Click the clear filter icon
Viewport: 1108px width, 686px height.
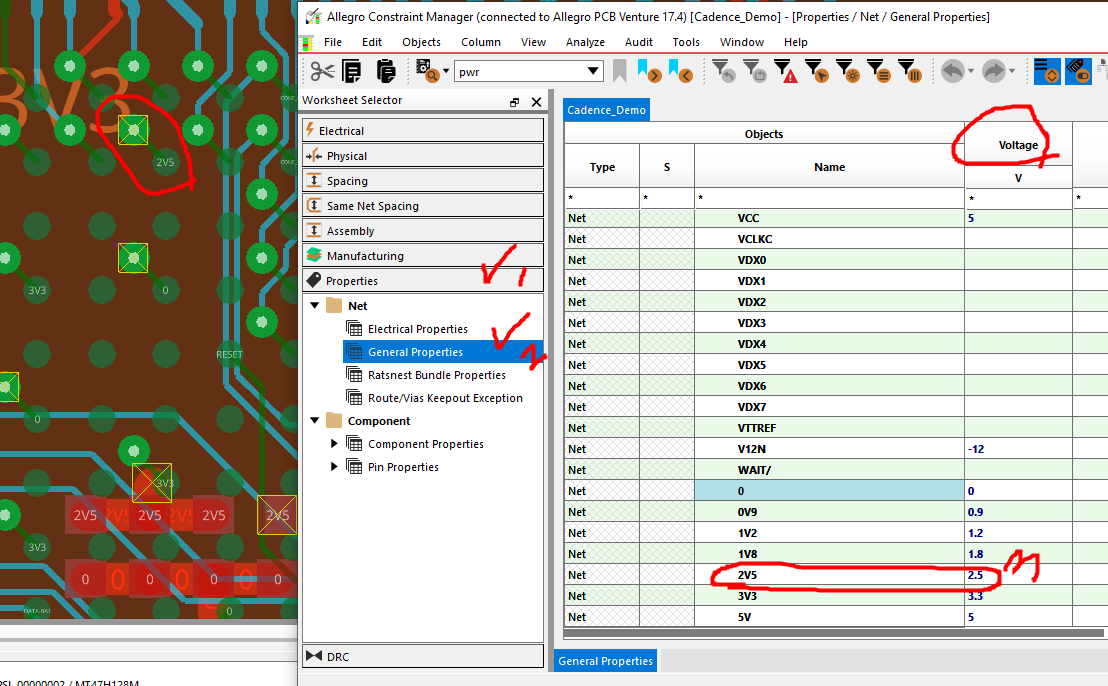click(x=755, y=71)
